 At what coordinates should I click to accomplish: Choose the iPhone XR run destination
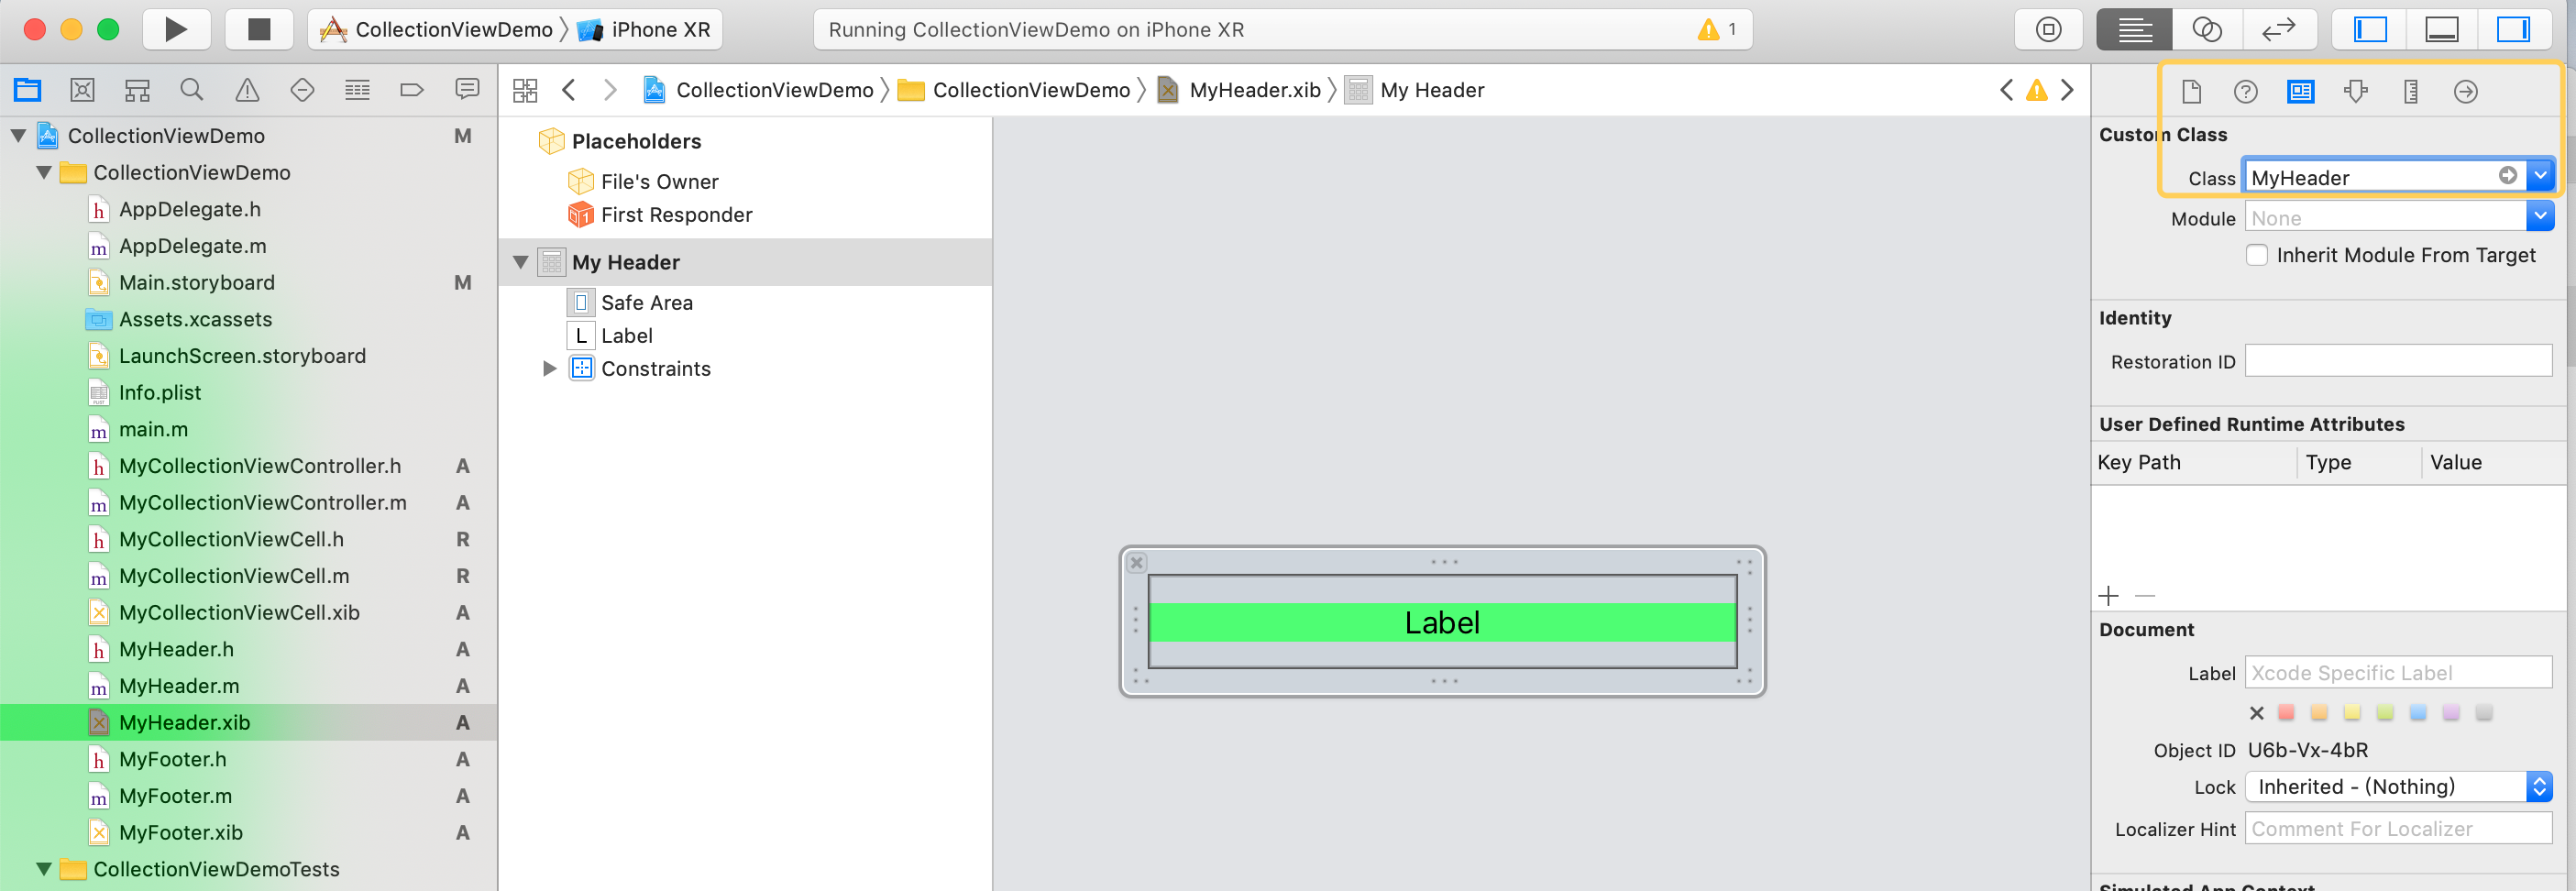(x=646, y=30)
